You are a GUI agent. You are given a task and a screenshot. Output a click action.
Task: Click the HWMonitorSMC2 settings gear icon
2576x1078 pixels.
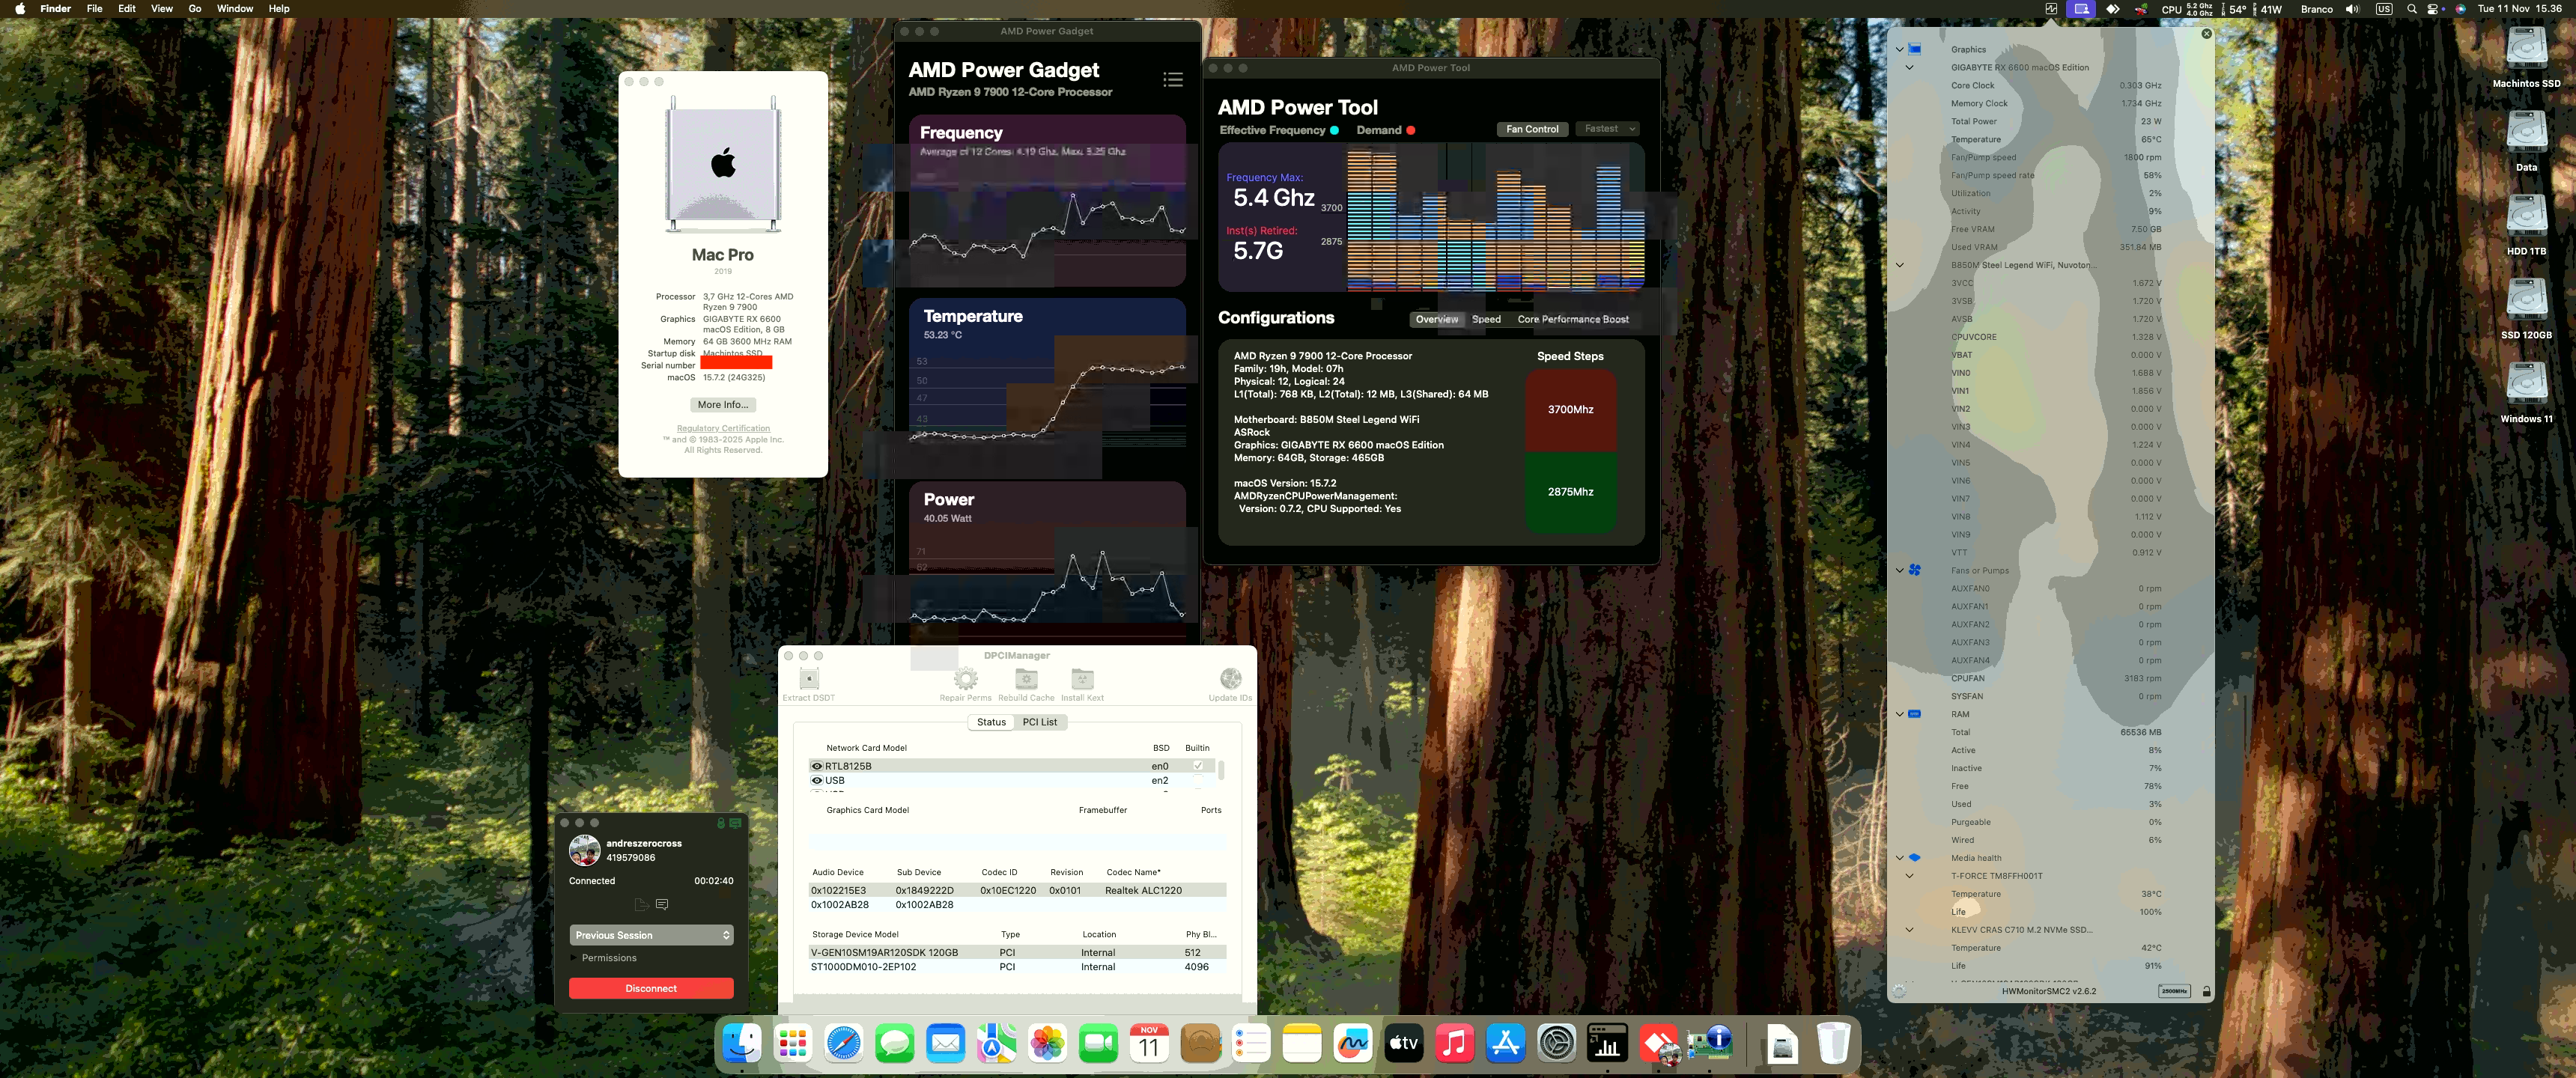1899,992
